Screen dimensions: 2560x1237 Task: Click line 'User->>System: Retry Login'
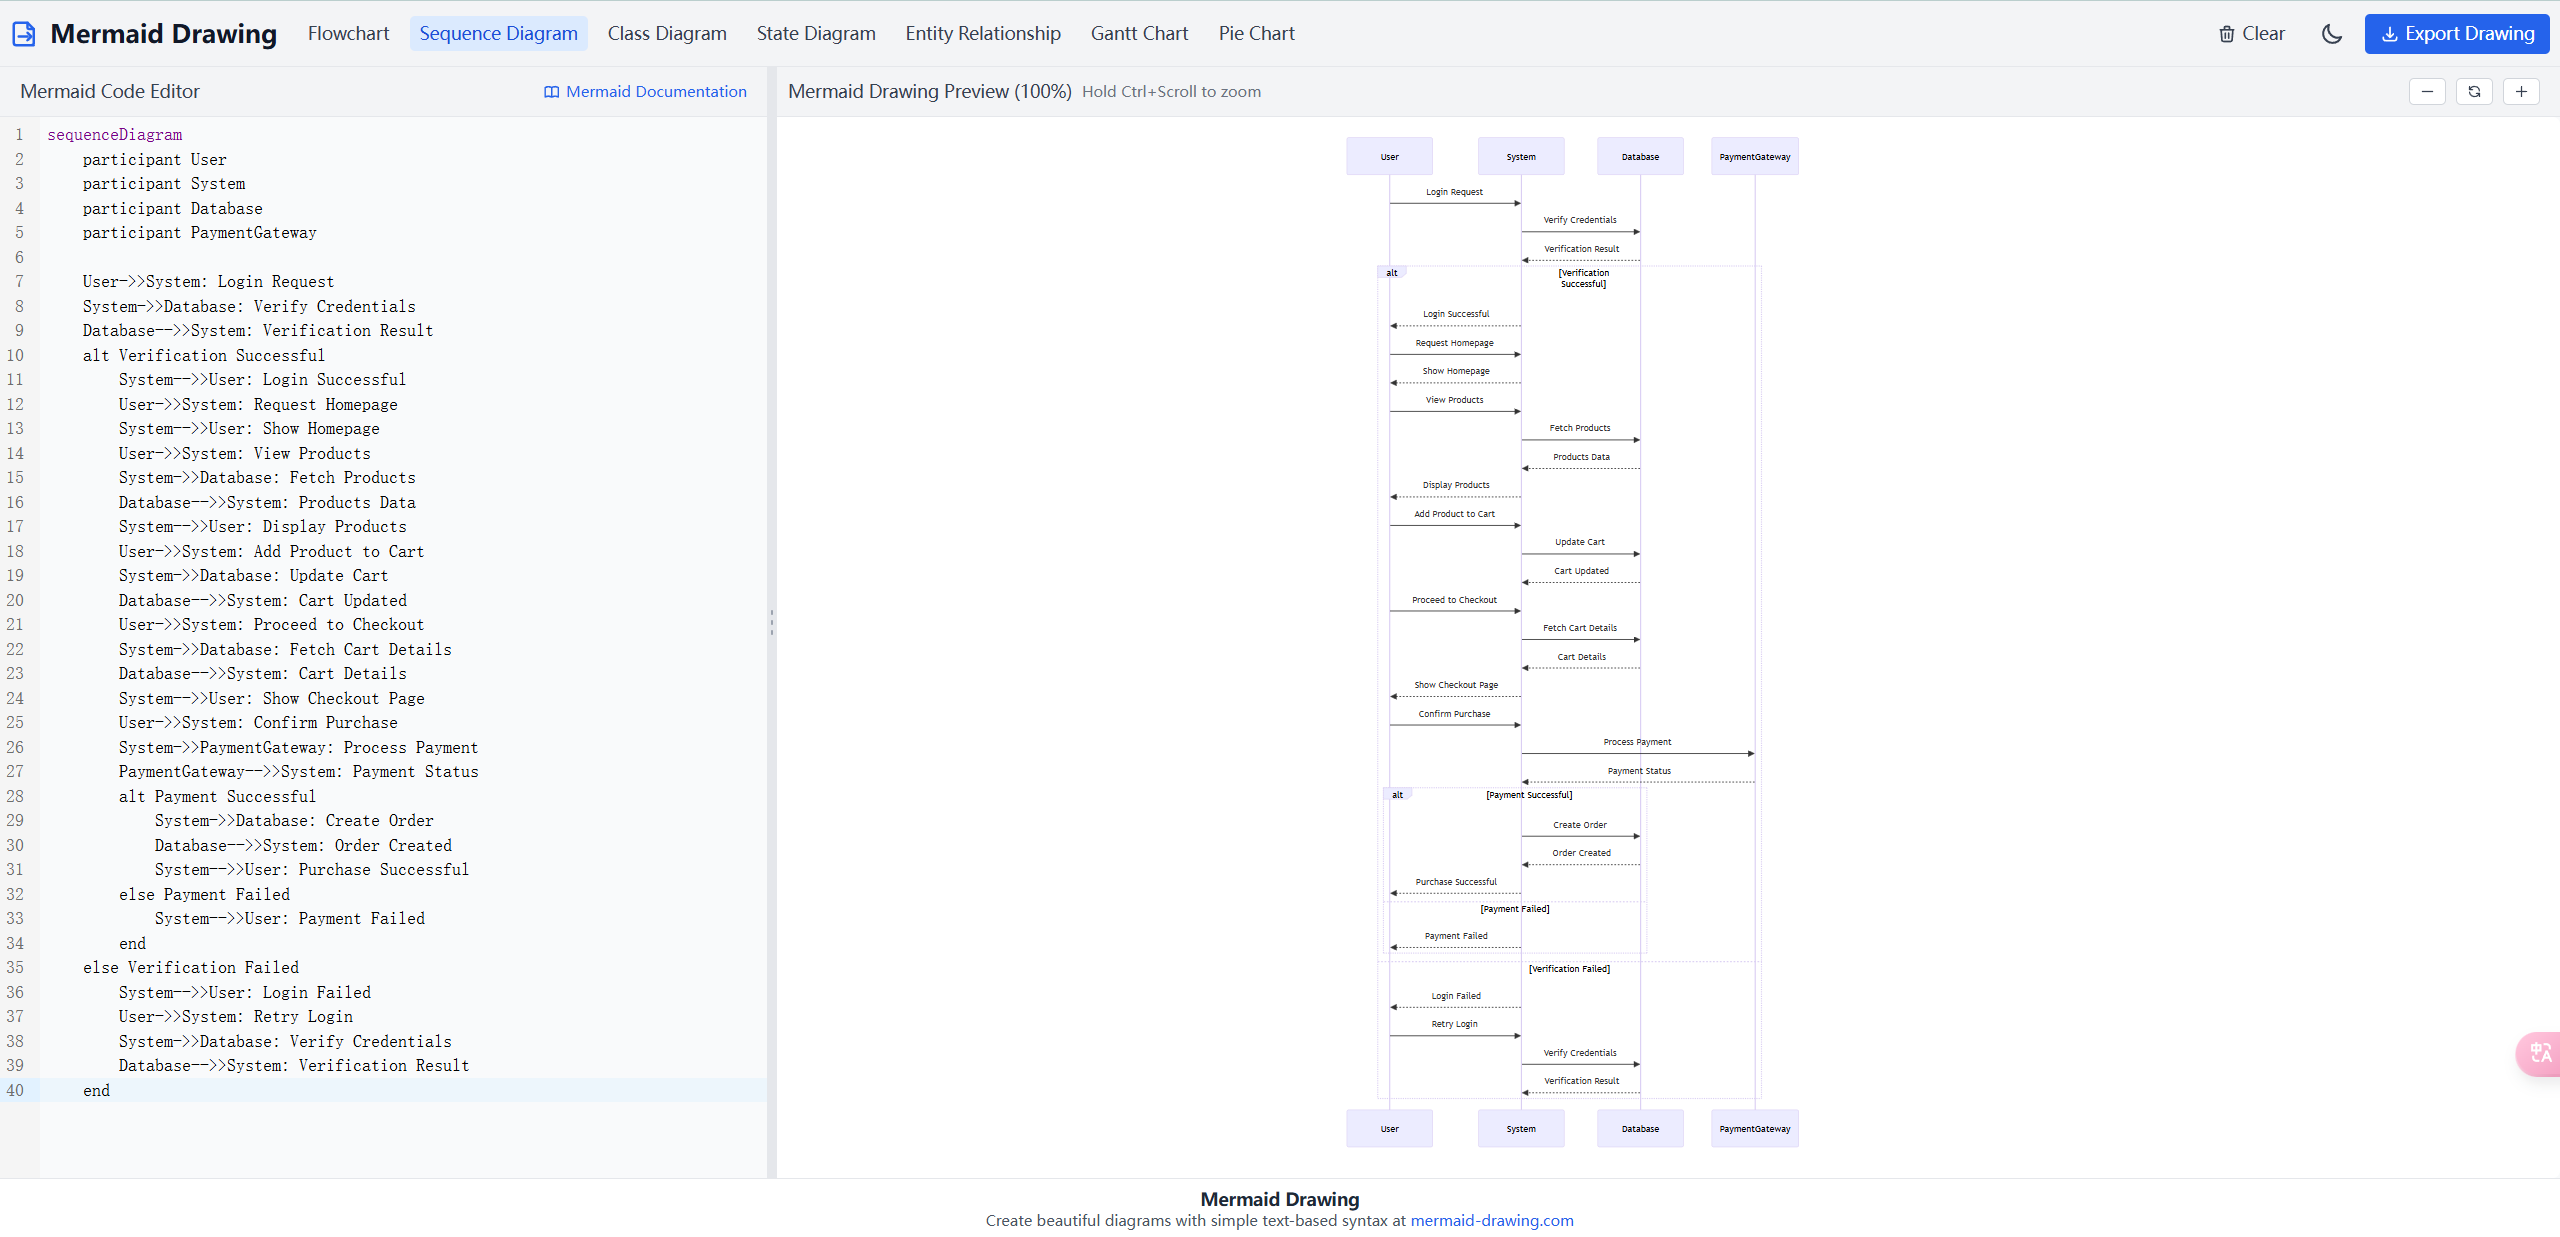[x=236, y=1017]
